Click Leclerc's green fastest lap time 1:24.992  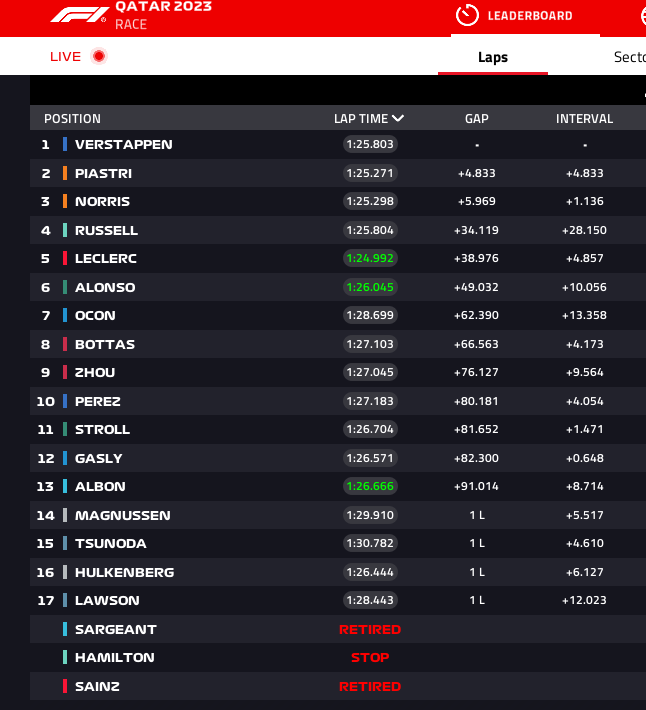pyautogui.click(x=370, y=258)
